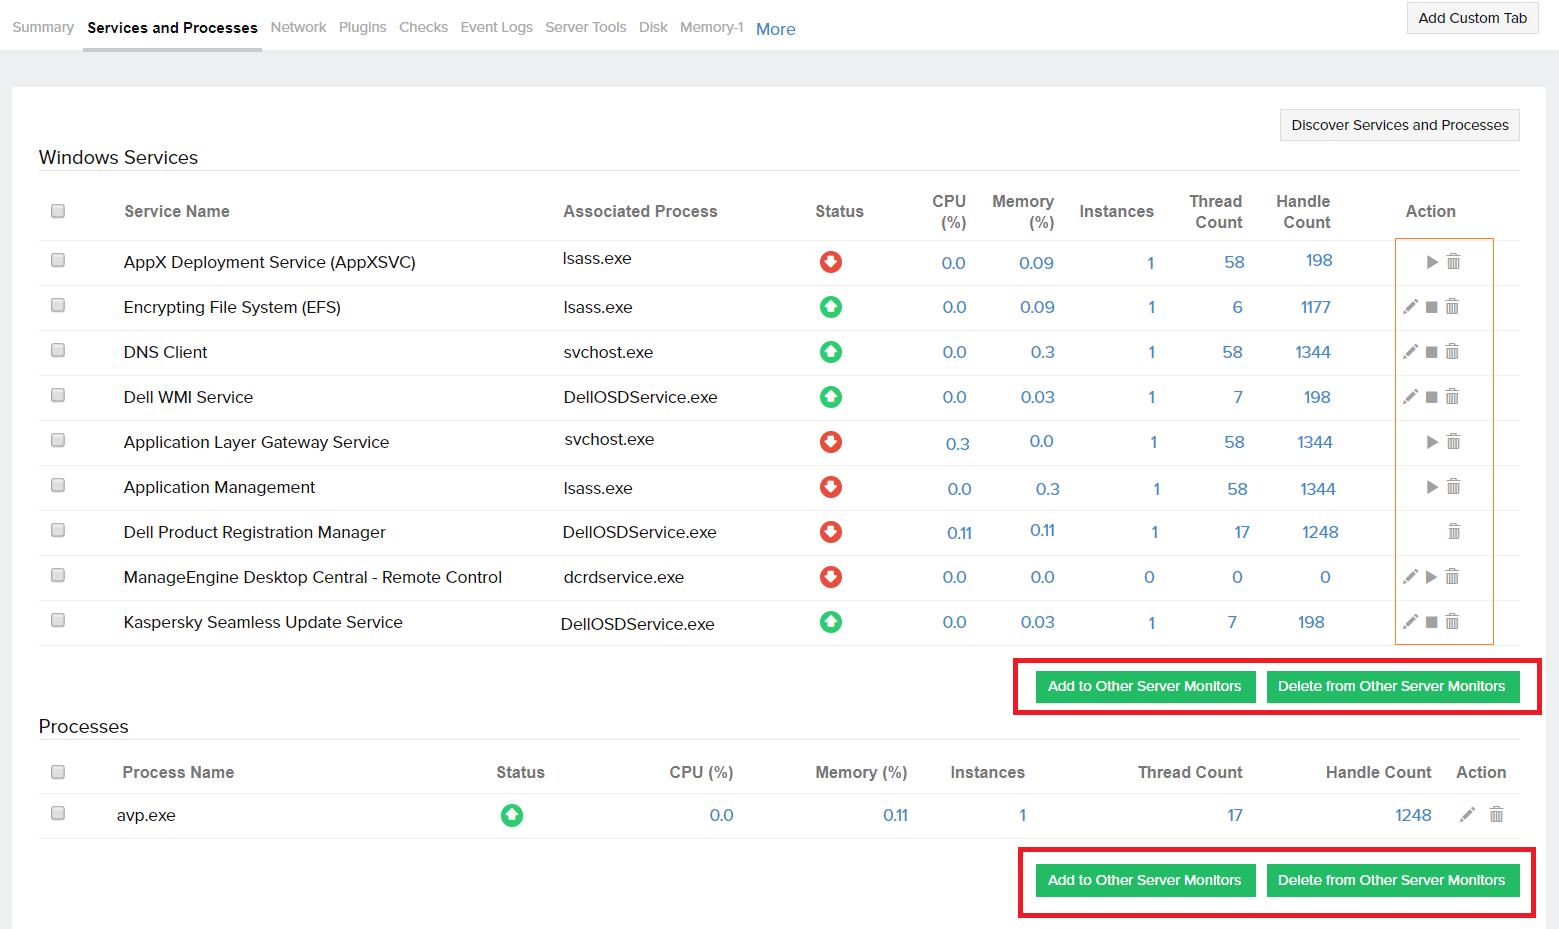Delete the Application Layer Gateway Service
This screenshot has height=929, width=1559.
click(x=1454, y=442)
